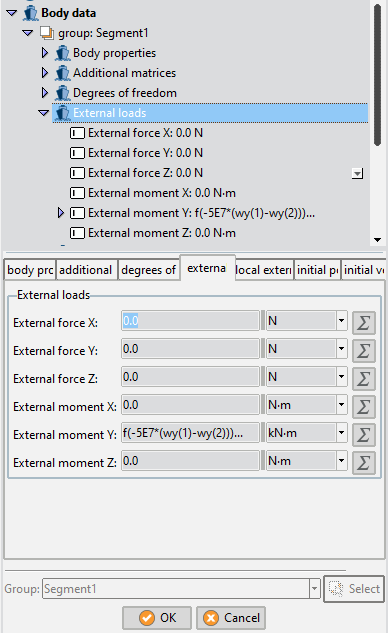The width and height of the screenshot is (388, 633).
Task: Click the tree view vertical scrollbar thumb
Action: coord(378,75)
